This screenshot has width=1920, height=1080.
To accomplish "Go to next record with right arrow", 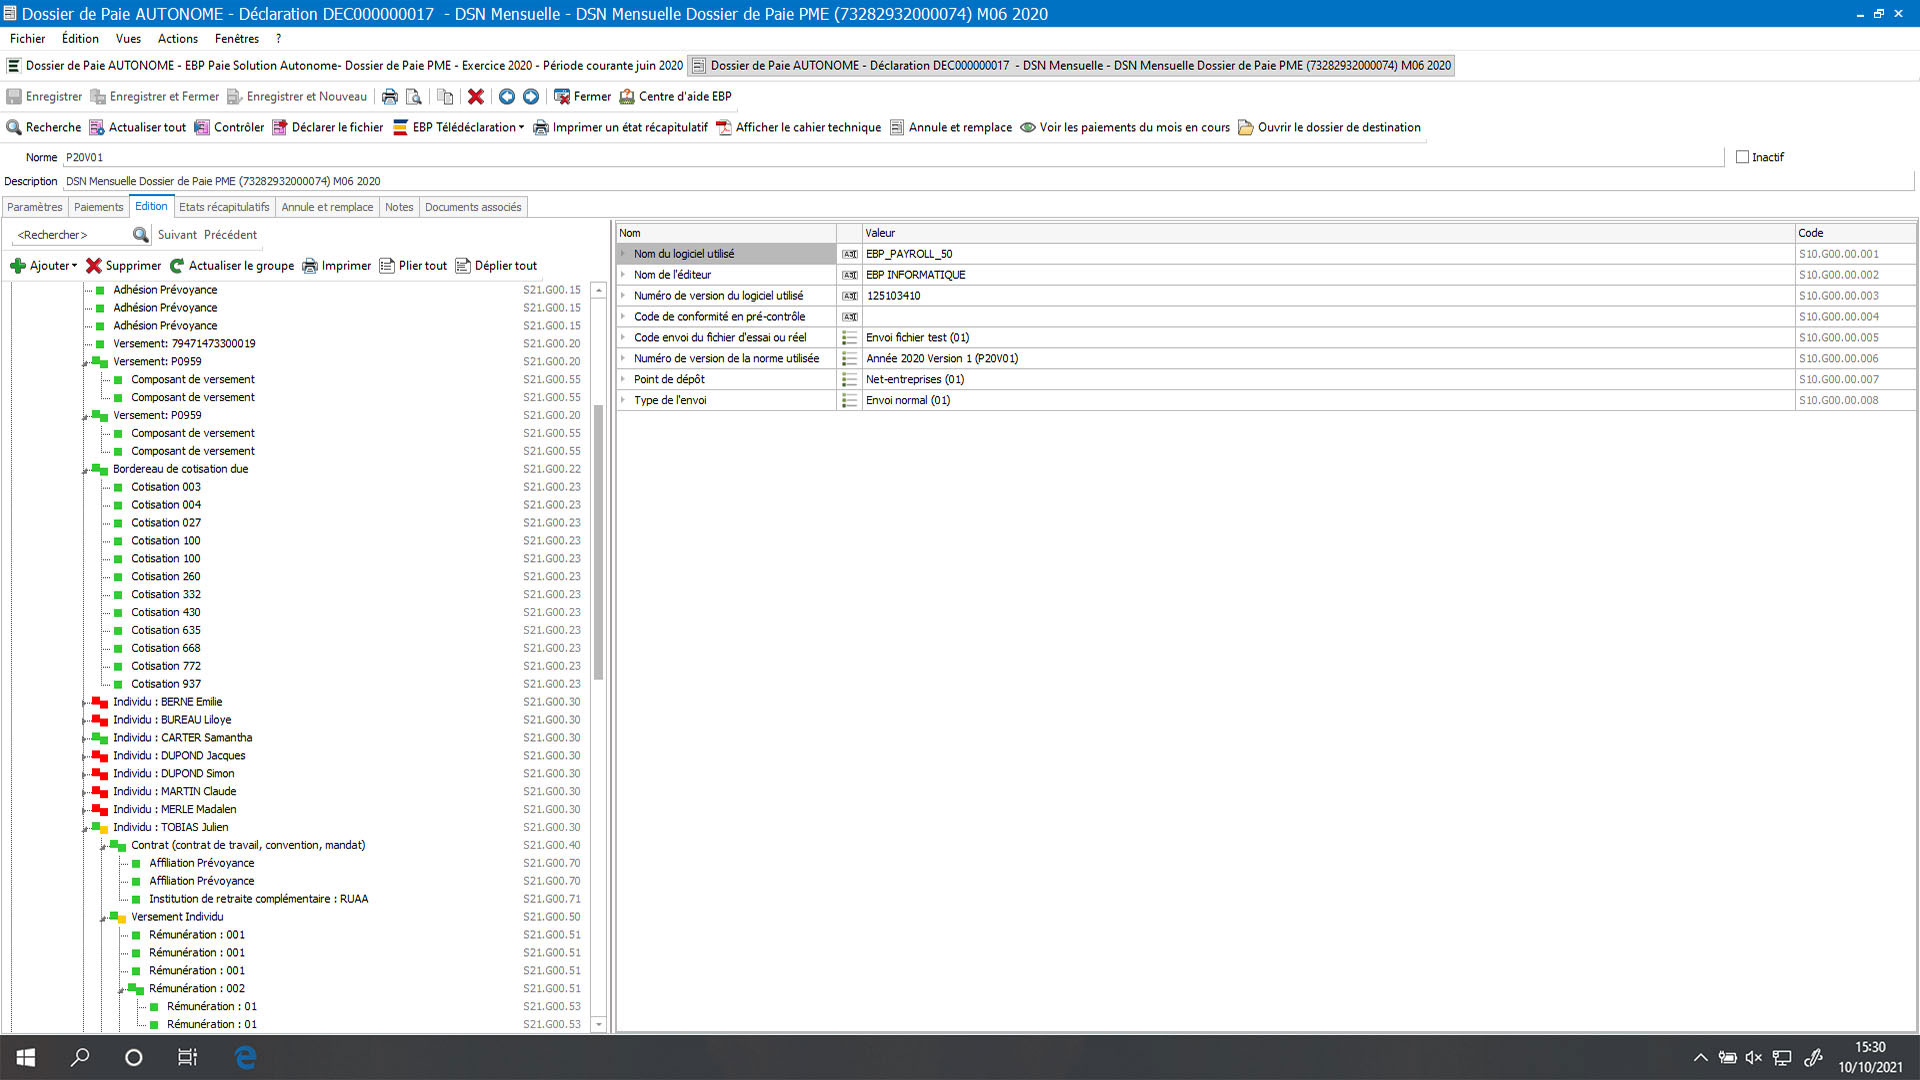I will coord(531,96).
